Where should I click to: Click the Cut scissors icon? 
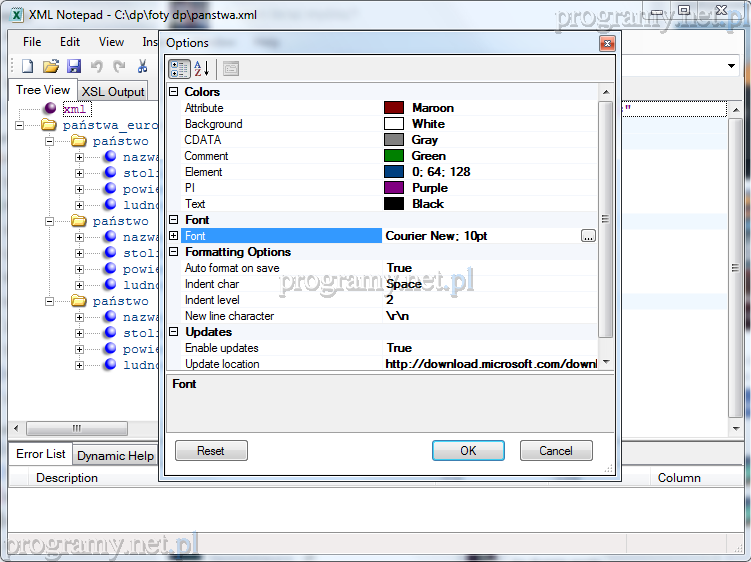tap(142, 66)
